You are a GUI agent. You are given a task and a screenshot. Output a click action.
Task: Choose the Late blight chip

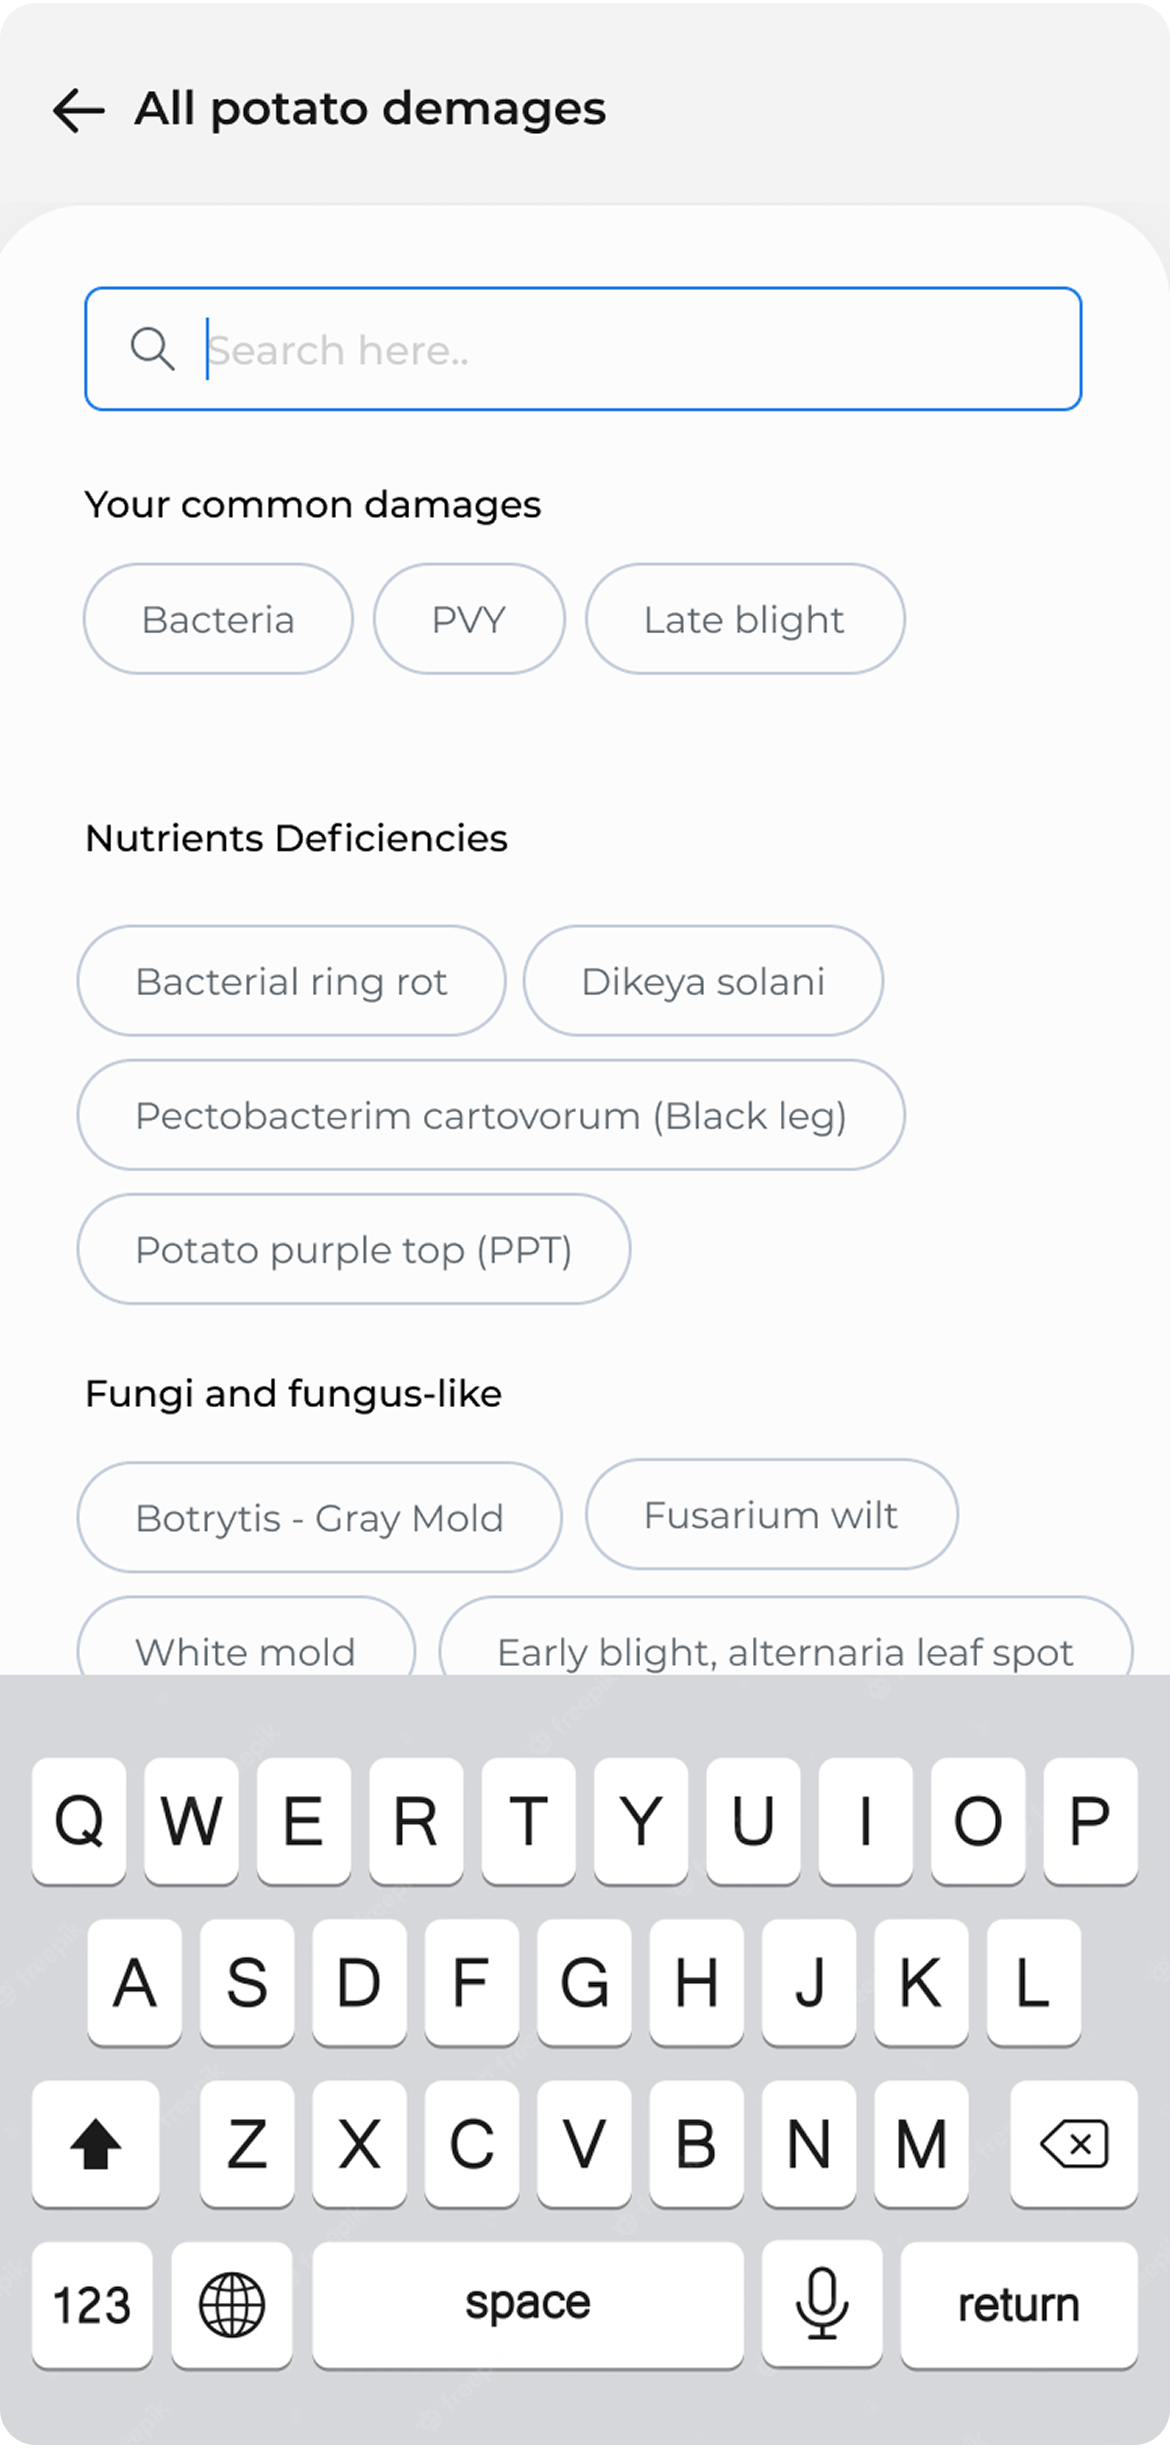745,619
